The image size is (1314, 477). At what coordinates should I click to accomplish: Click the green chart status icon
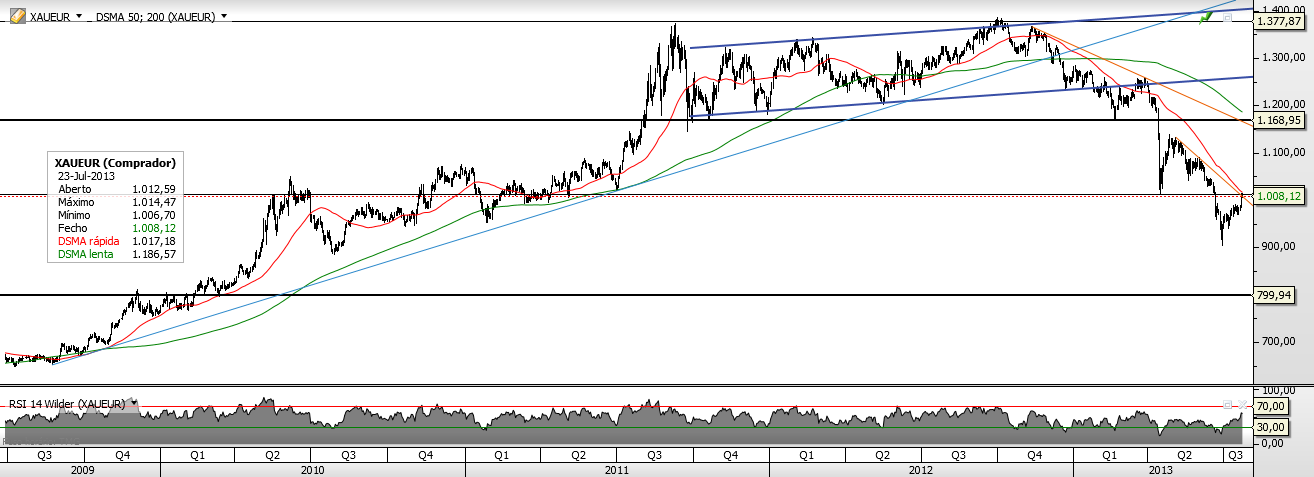[x=1206, y=17]
